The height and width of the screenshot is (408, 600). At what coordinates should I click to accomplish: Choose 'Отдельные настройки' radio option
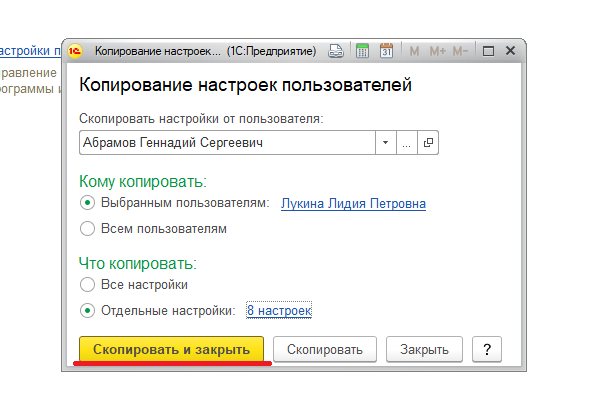(87, 310)
